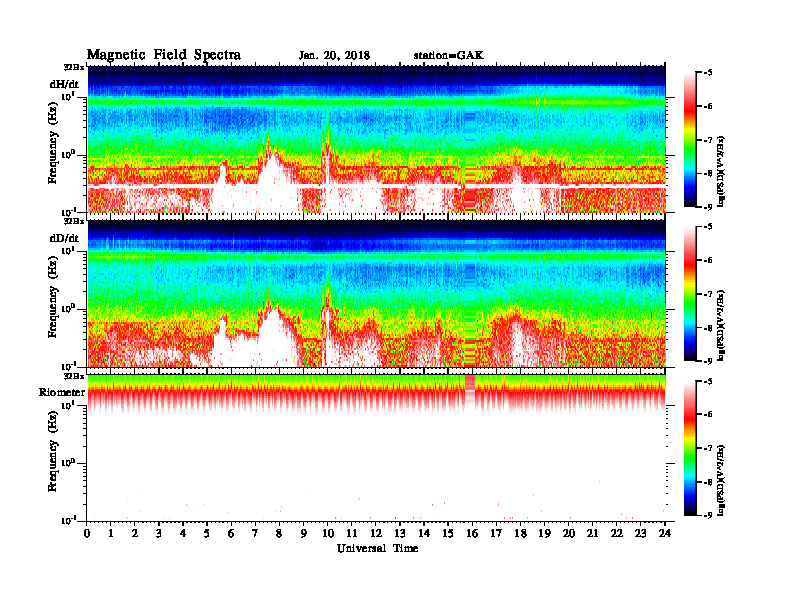Click the color bar beside dH/dt panel
The width and height of the screenshot is (792, 612).
click(690, 140)
